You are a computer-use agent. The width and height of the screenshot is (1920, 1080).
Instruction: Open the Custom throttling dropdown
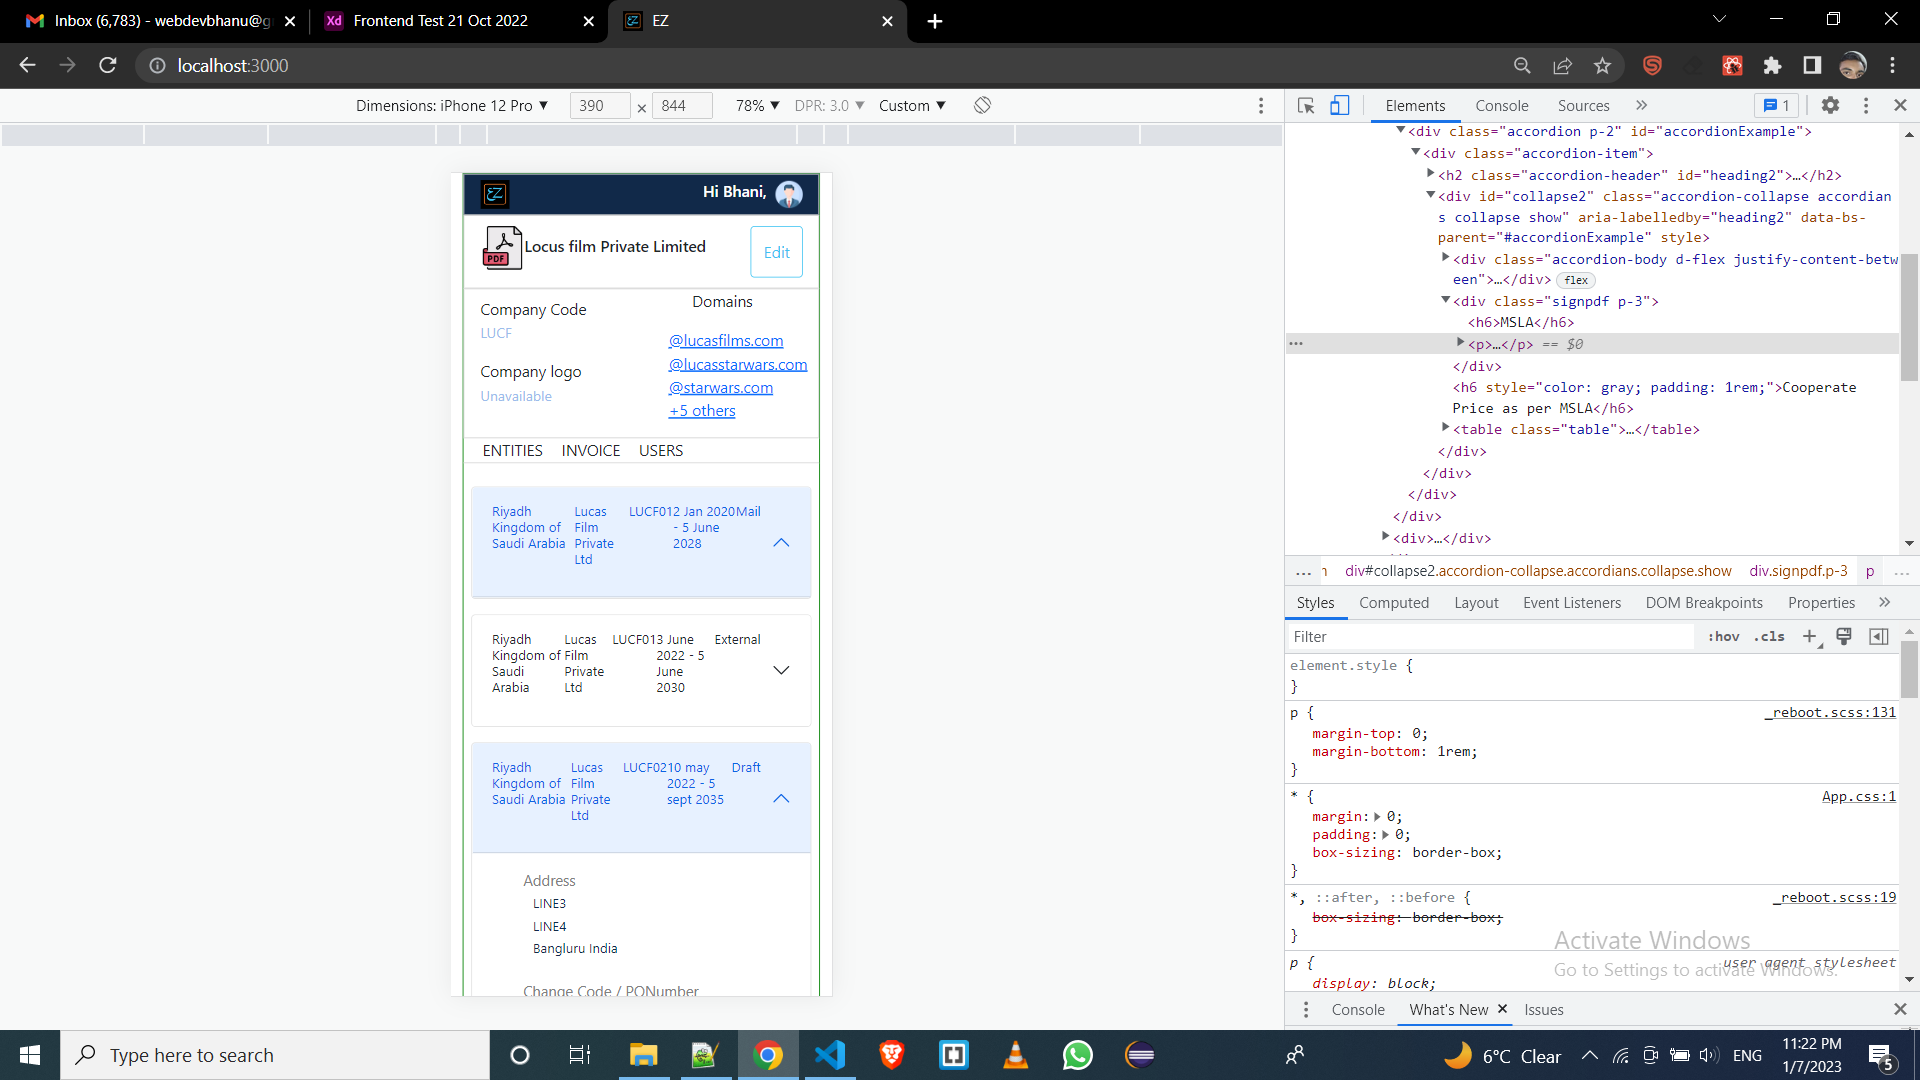click(x=912, y=105)
